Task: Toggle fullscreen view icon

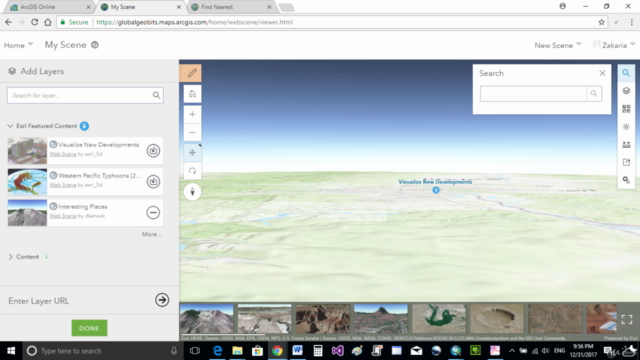Action: [627, 319]
